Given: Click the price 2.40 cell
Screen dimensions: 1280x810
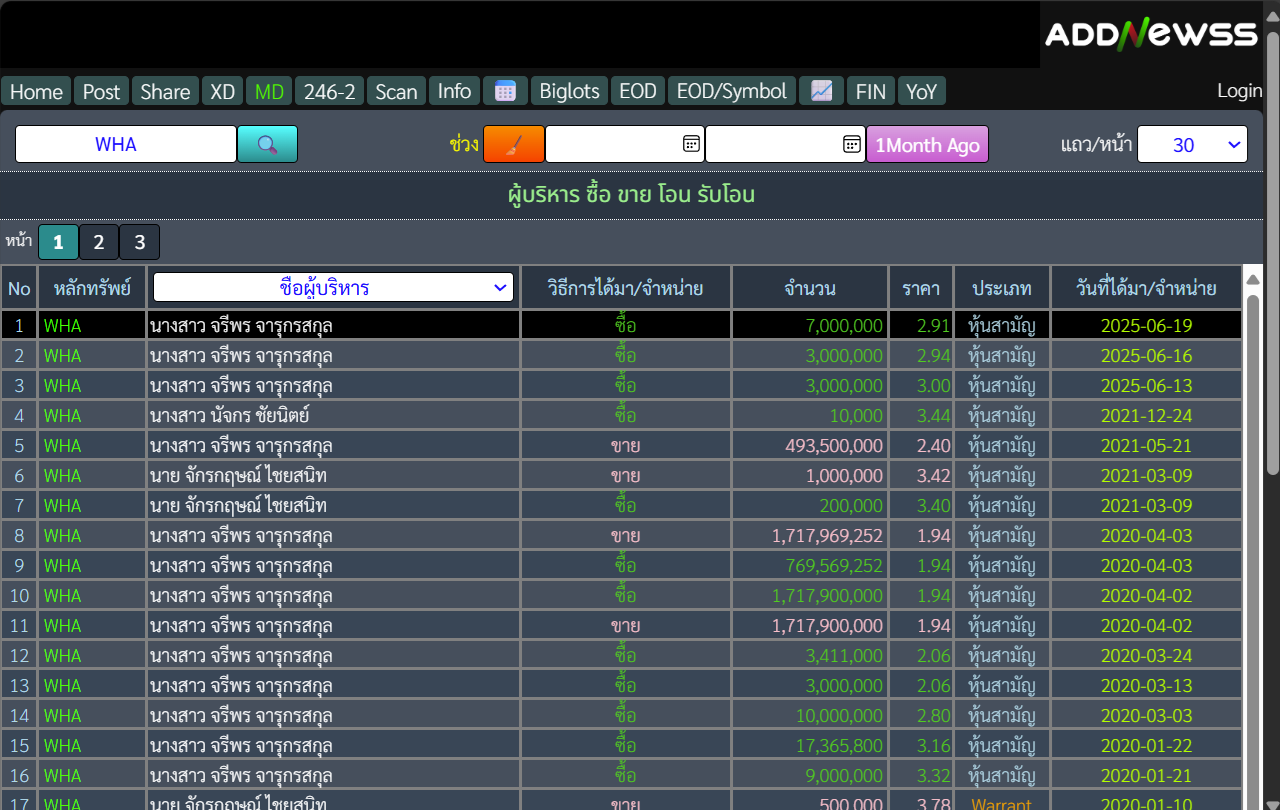Looking at the screenshot, I should click(x=921, y=445).
